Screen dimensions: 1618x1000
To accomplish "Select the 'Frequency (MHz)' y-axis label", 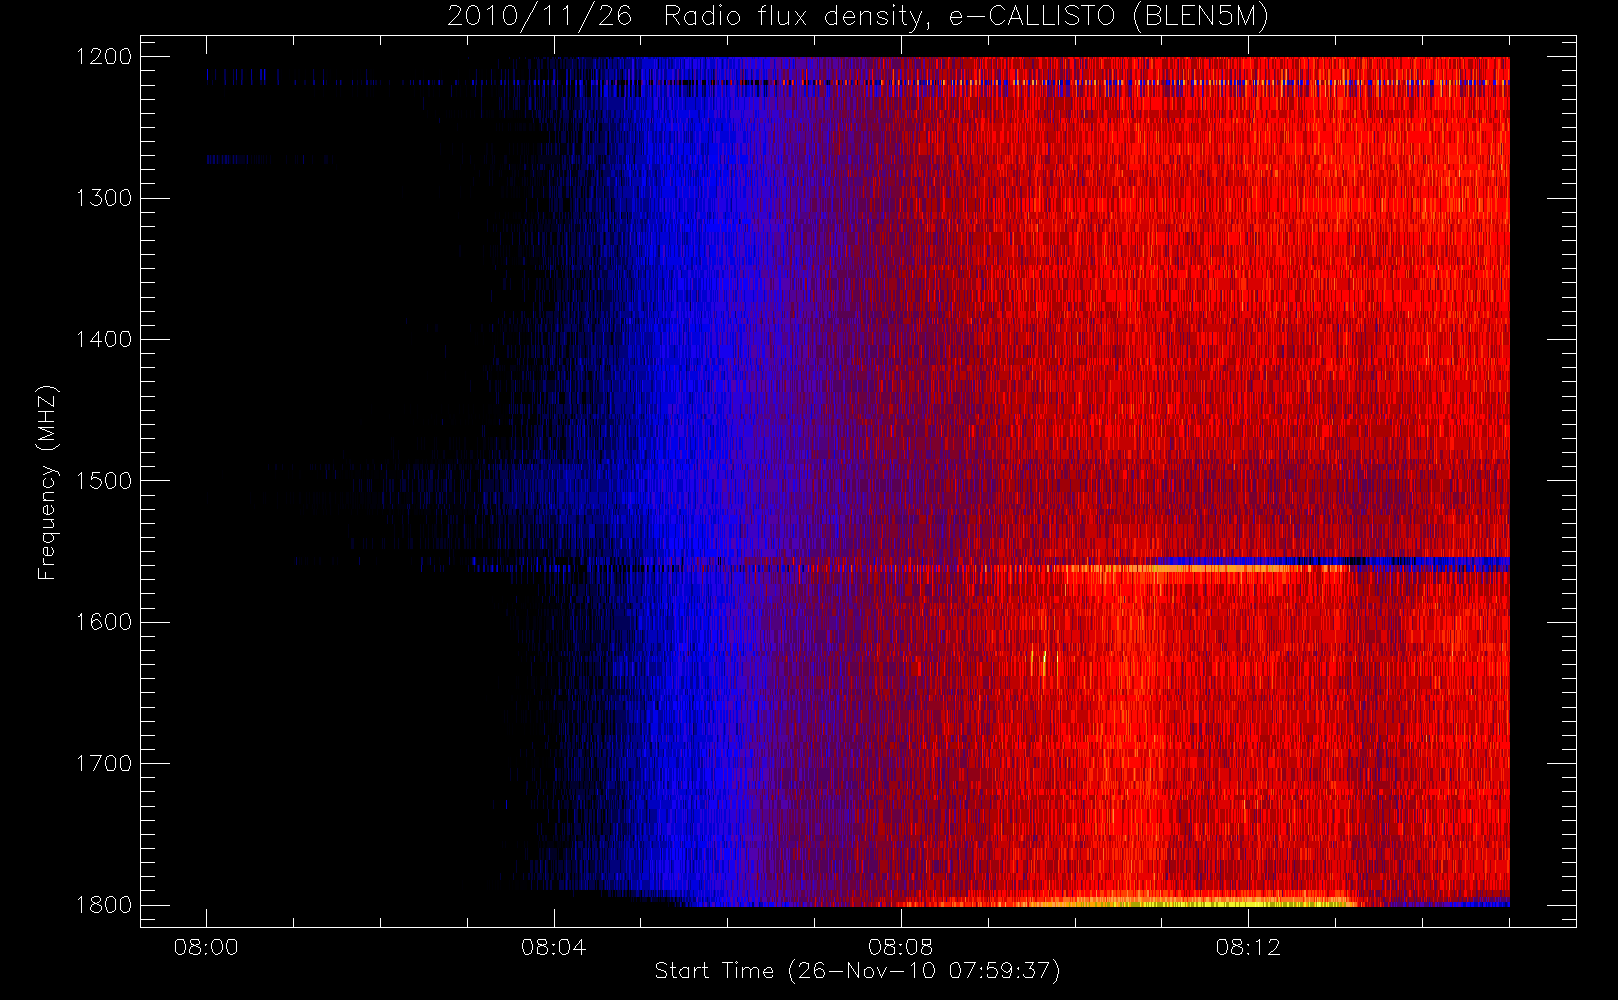I will pos(47,482).
